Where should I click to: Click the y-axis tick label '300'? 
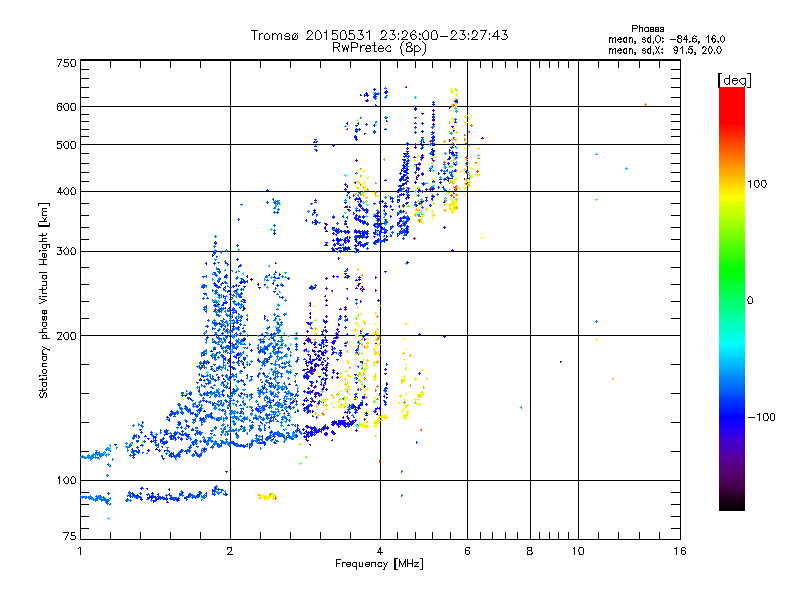tap(66, 251)
